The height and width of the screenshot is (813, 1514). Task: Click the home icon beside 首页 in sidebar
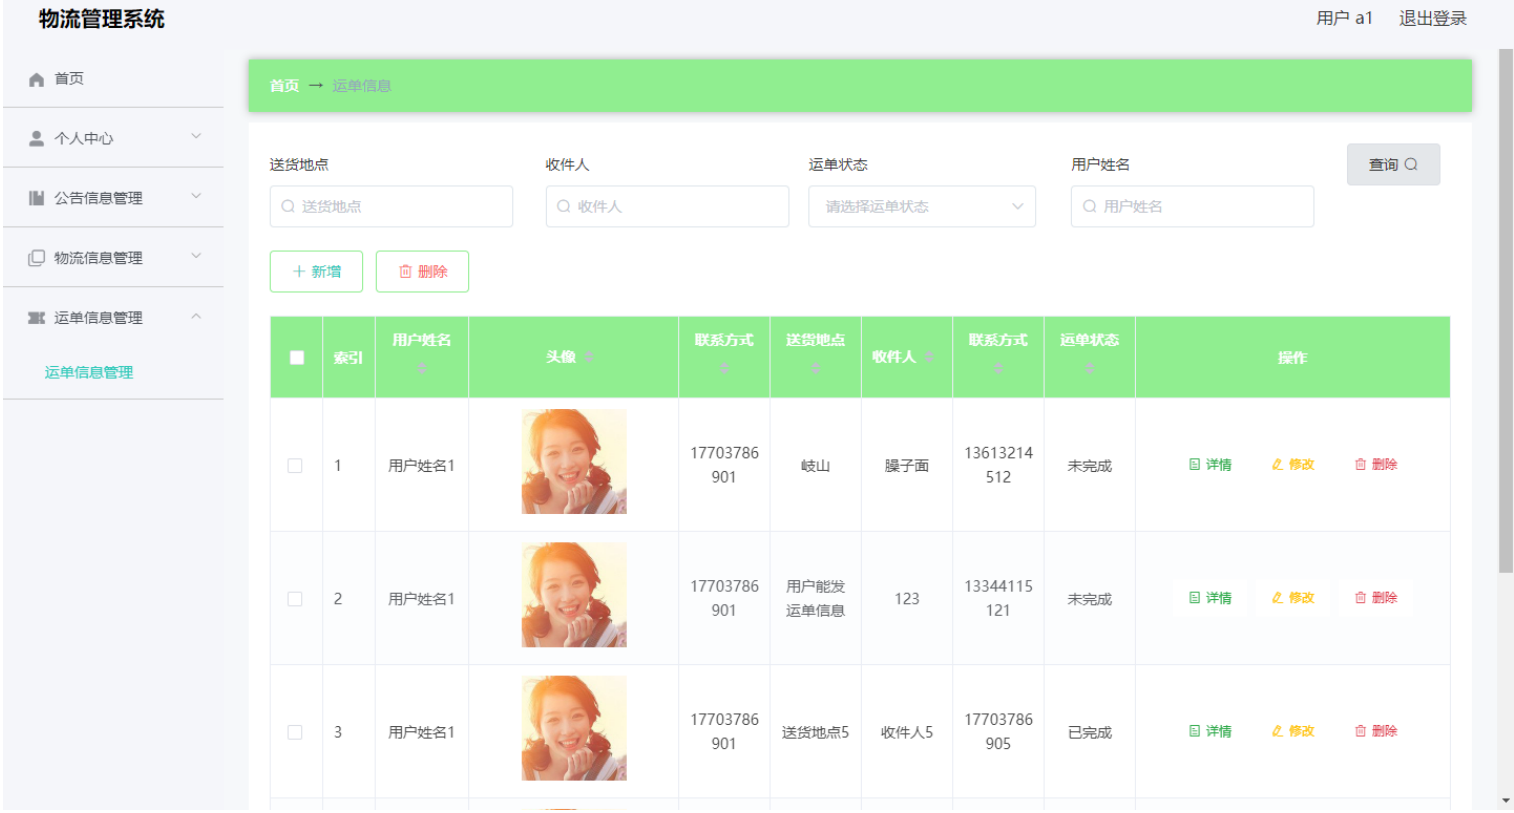tap(36, 79)
